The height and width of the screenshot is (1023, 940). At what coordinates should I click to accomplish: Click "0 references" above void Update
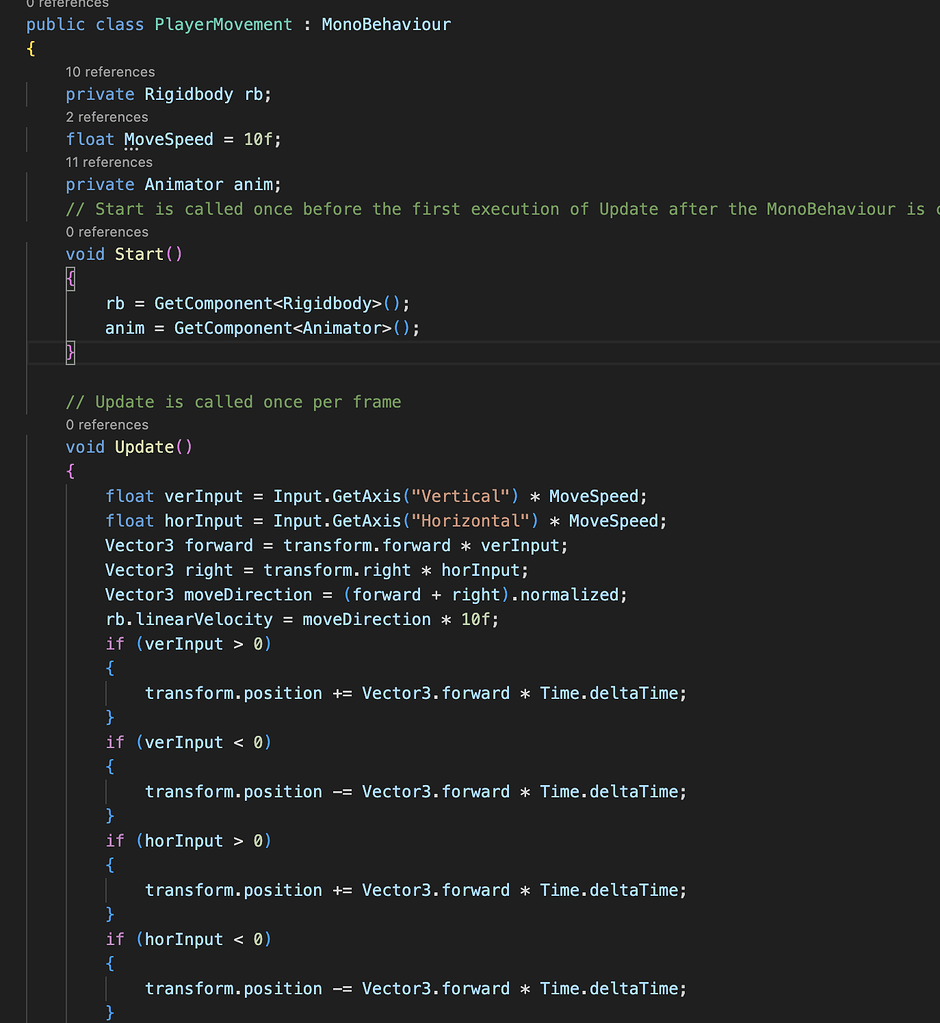pyautogui.click(x=106, y=425)
